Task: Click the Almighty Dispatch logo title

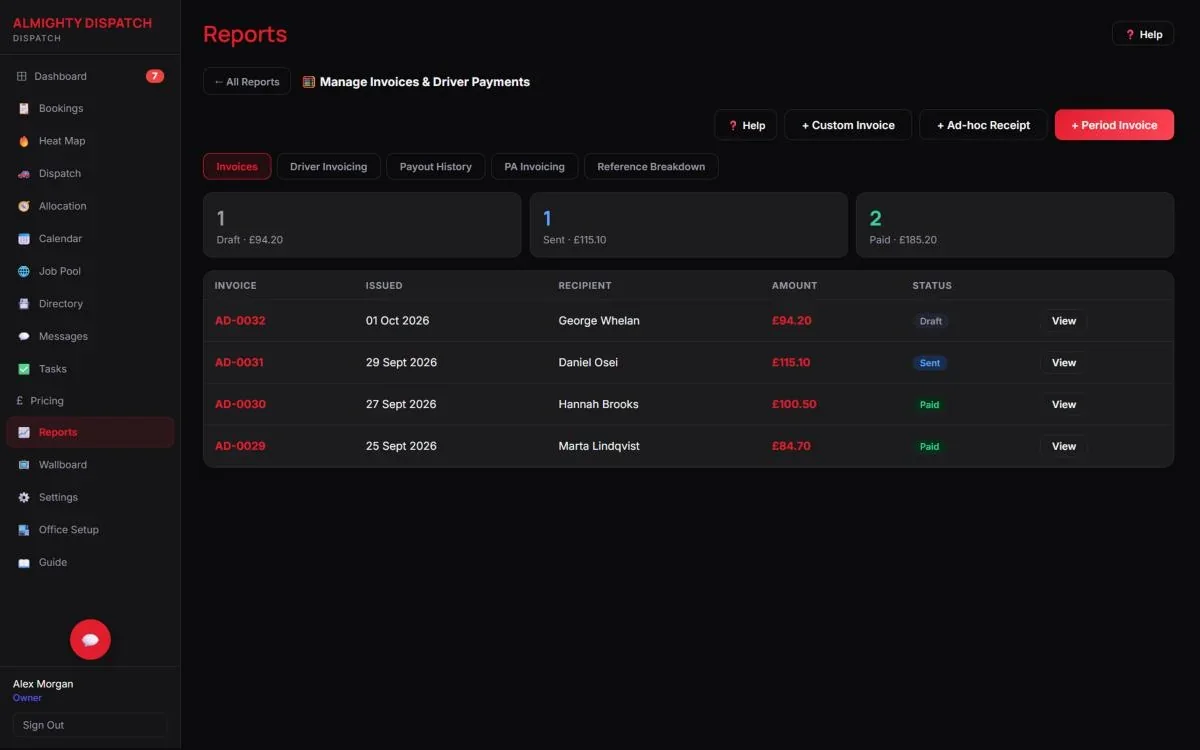Action: click(x=83, y=23)
